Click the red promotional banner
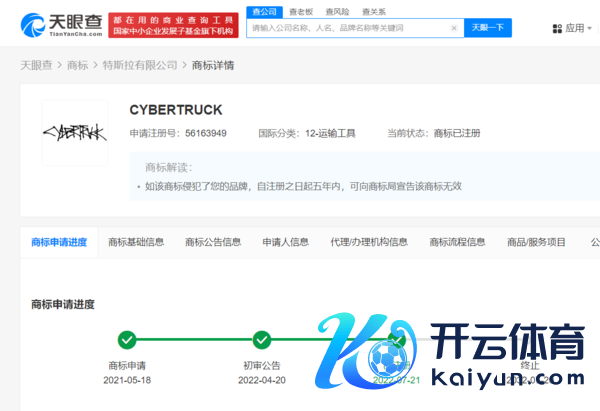The height and width of the screenshot is (411, 600). pos(173,25)
